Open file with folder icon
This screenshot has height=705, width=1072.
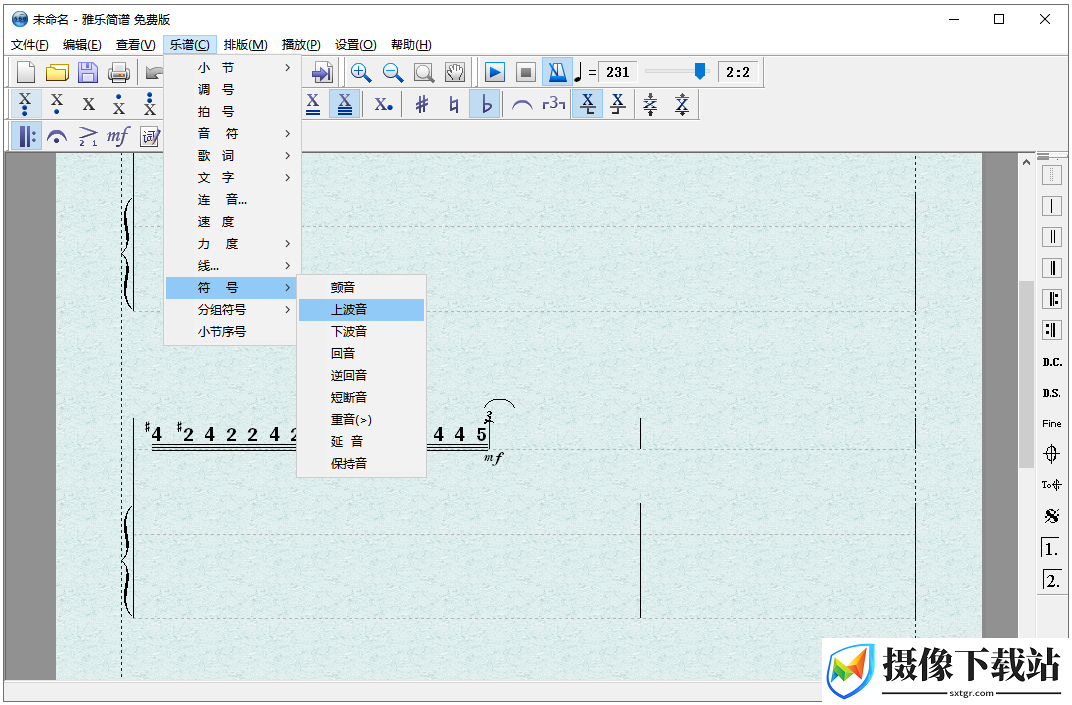[x=57, y=72]
